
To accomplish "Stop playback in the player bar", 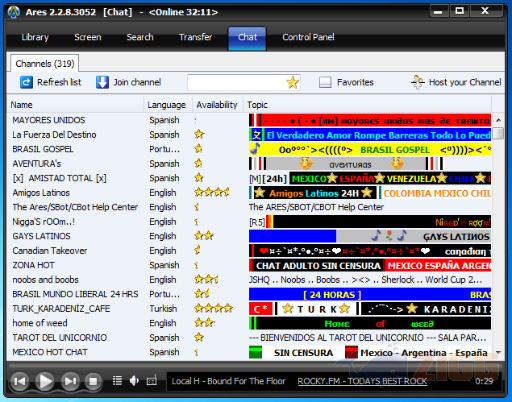I will click(x=93, y=381).
